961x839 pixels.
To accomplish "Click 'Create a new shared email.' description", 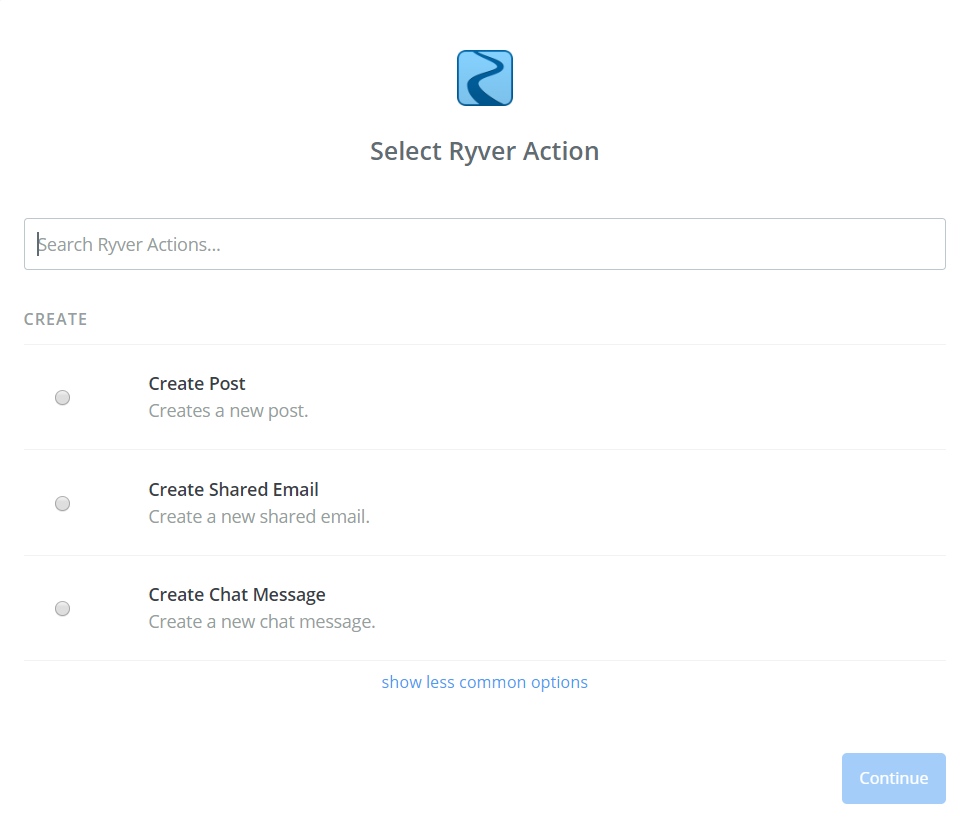I will (x=259, y=517).
